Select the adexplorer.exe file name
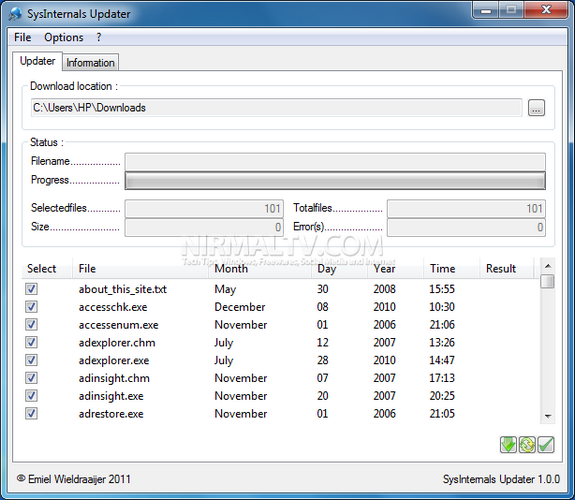The width and height of the screenshot is (575, 500). [114, 360]
